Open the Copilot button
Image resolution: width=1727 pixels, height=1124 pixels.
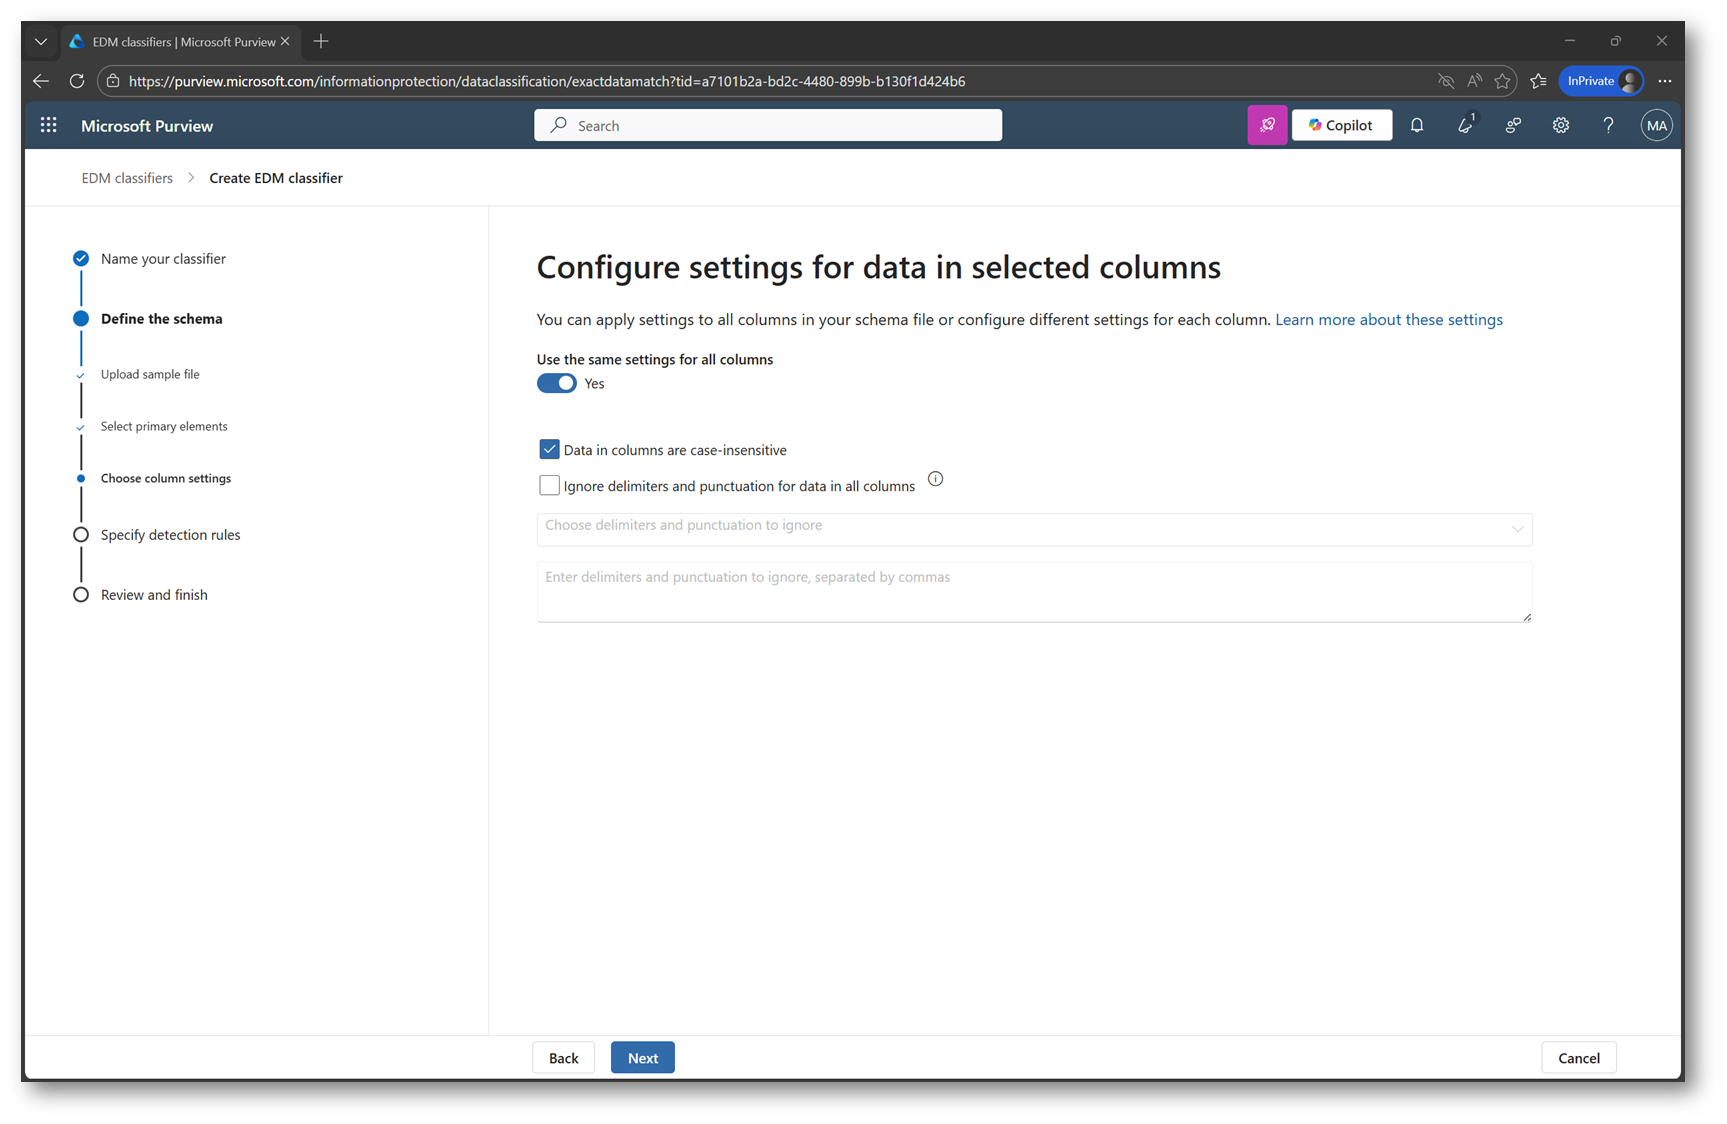[x=1341, y=125]
